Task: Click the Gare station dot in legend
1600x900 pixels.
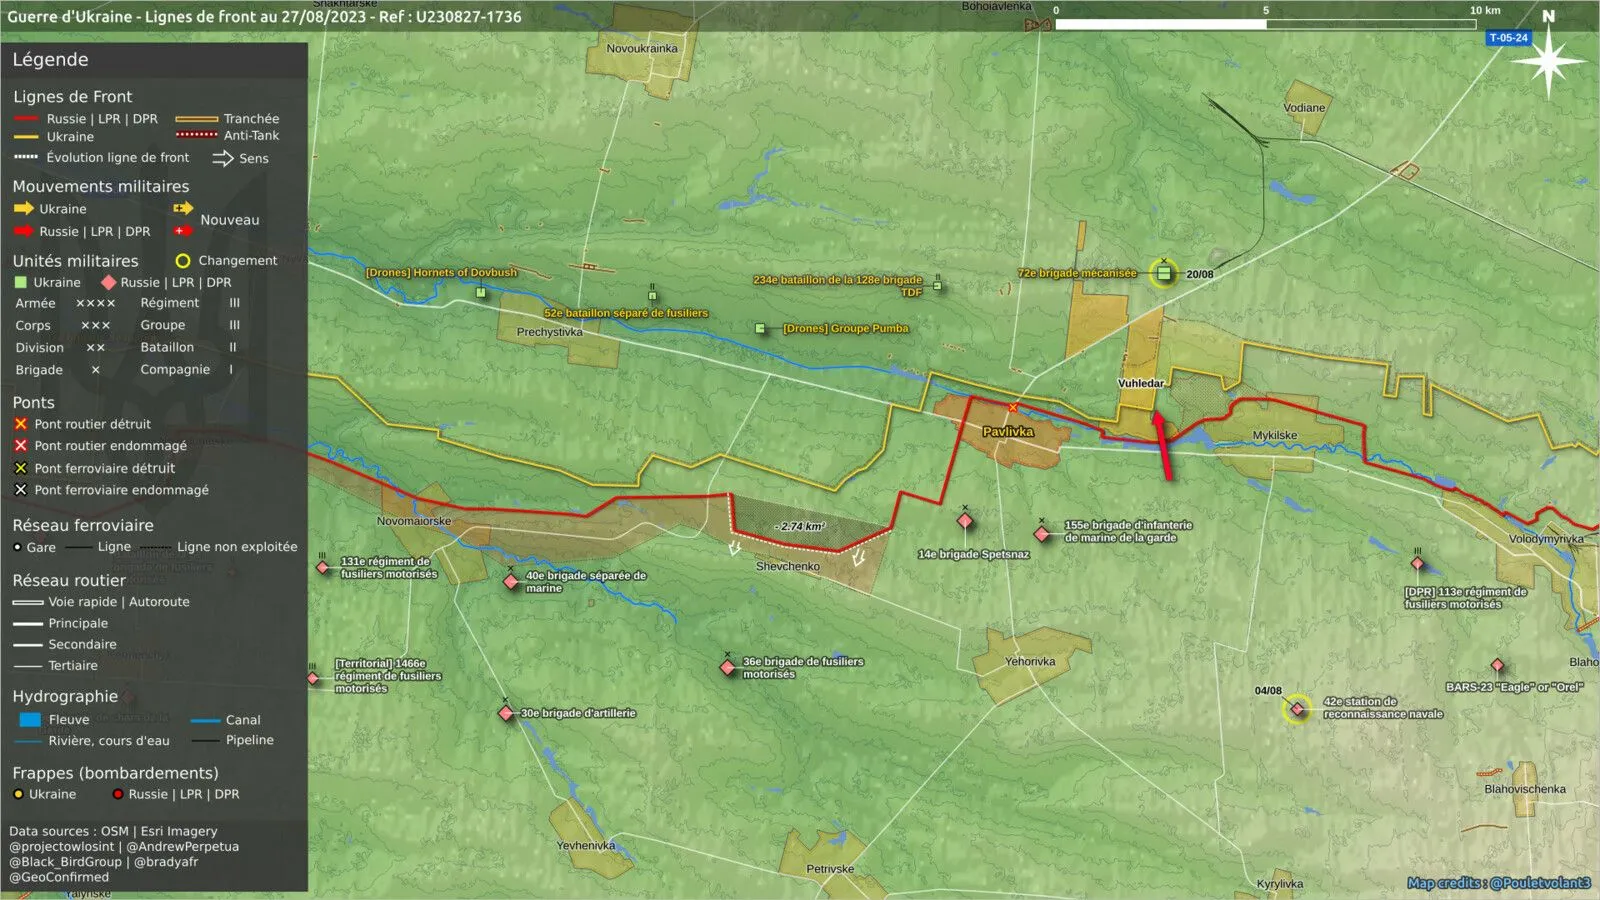Action: [17, 547]
